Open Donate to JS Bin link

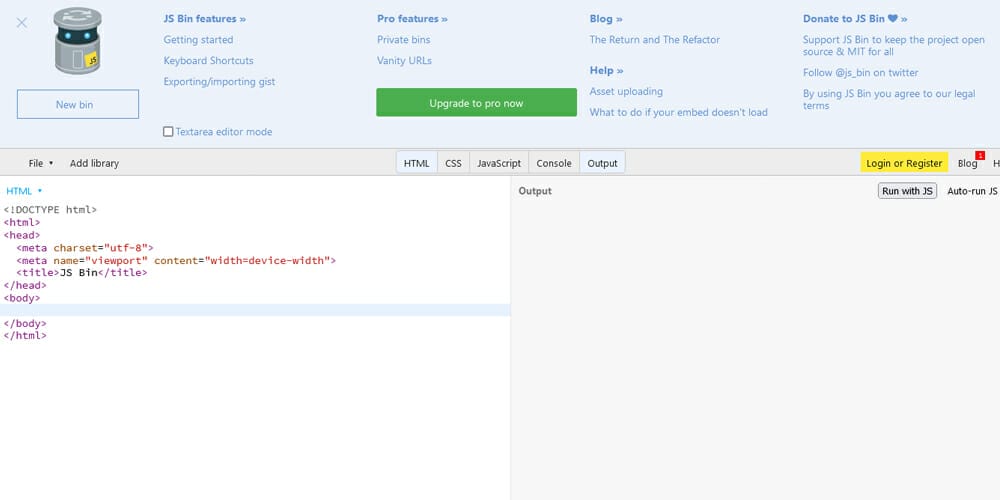[x=855, y=18]
